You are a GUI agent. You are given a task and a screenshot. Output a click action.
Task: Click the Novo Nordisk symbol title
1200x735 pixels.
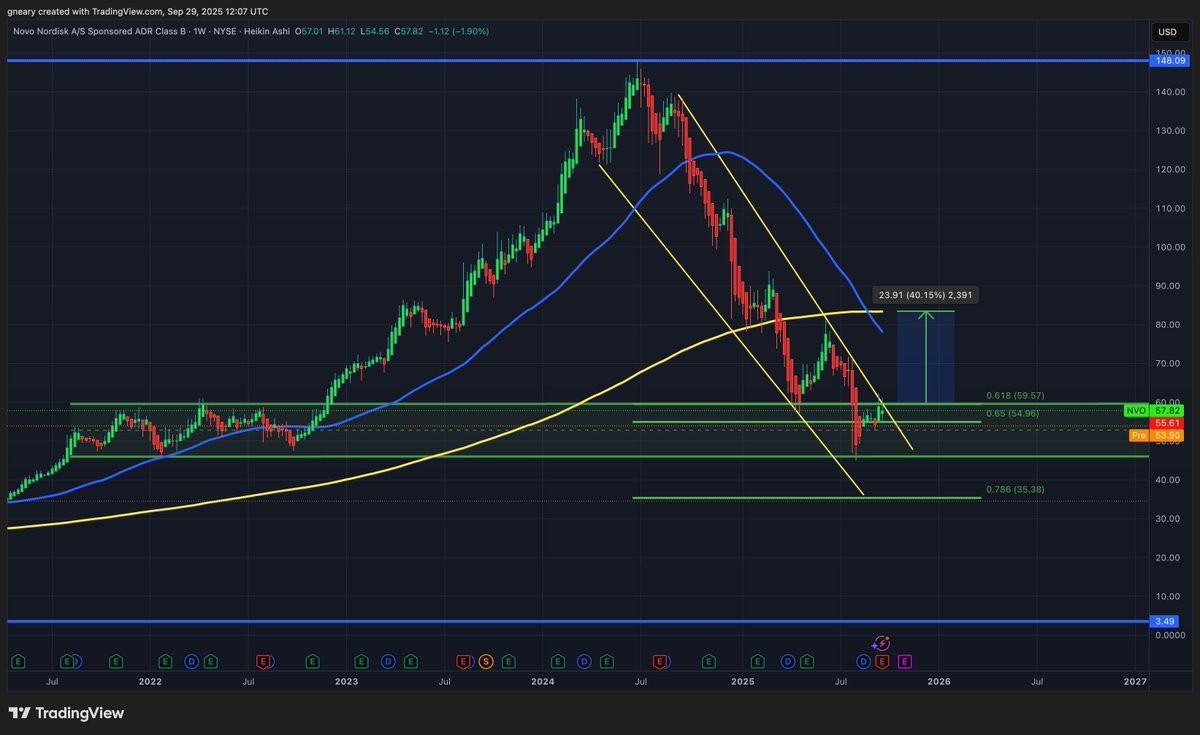coord(99,32)
